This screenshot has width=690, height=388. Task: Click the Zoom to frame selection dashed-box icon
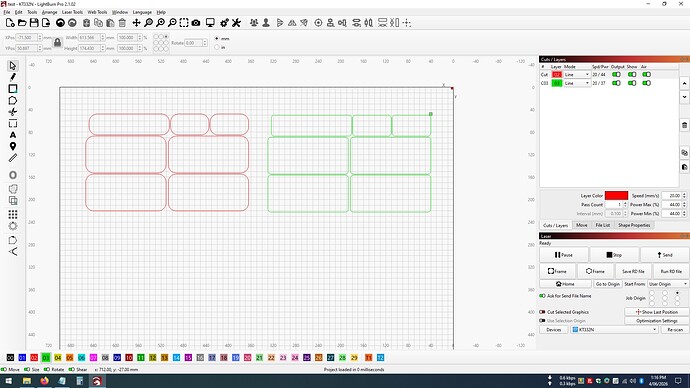click(184, 23)
